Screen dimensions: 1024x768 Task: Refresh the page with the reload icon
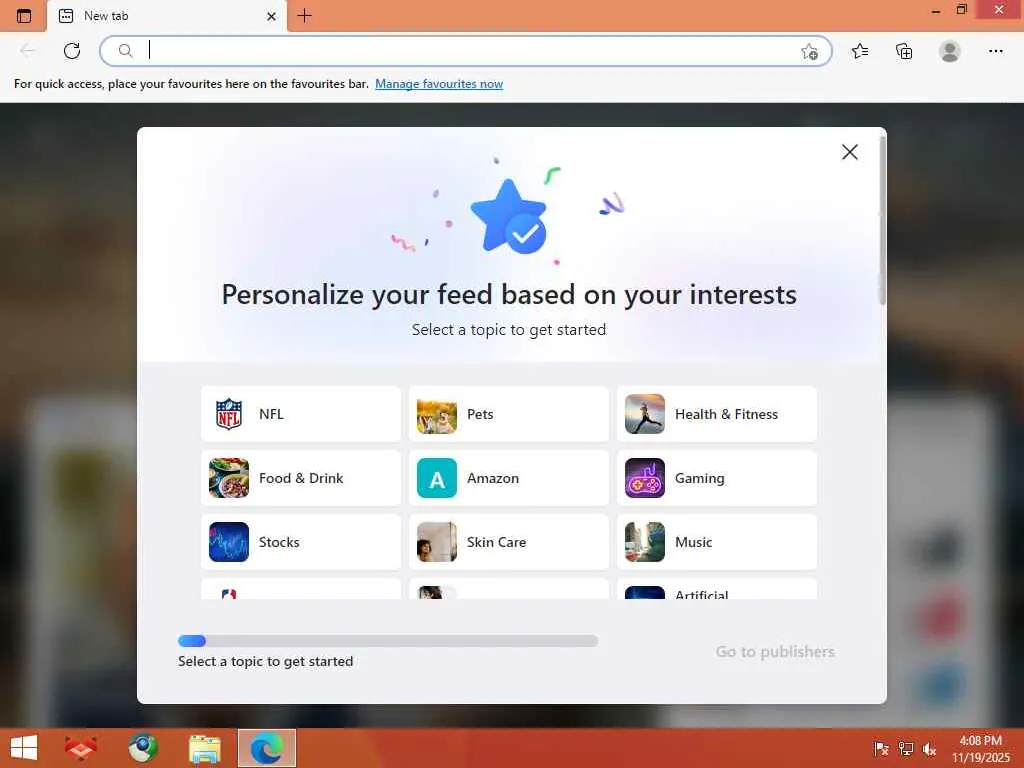pos(72,51)
